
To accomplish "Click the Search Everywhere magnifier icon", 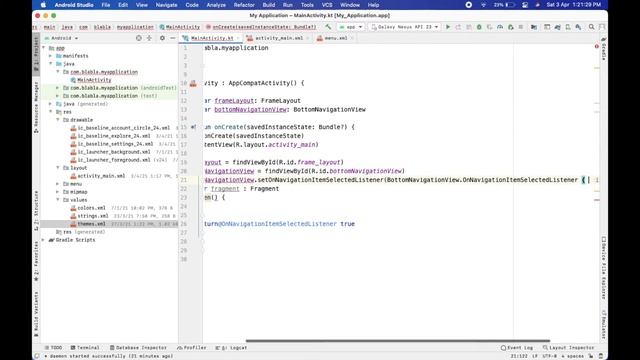I will coord(591,27).
